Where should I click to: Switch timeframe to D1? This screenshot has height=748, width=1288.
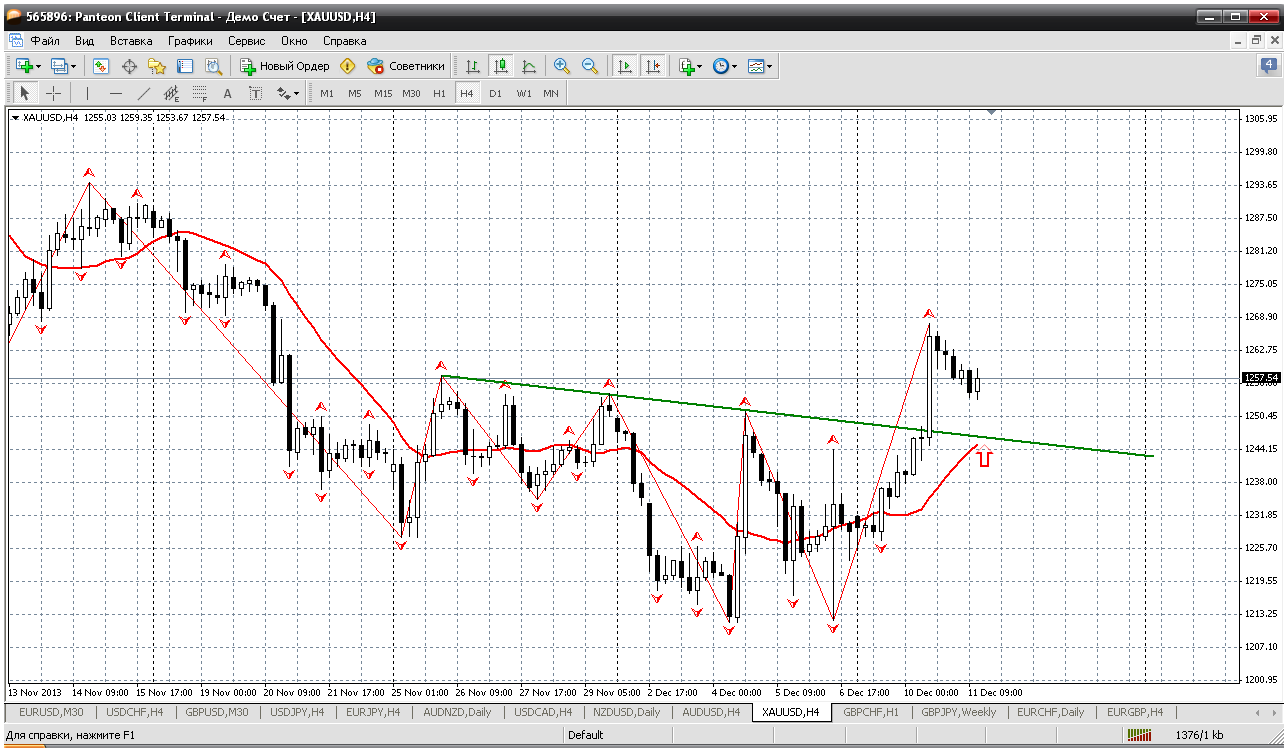(x=495, y=93)
